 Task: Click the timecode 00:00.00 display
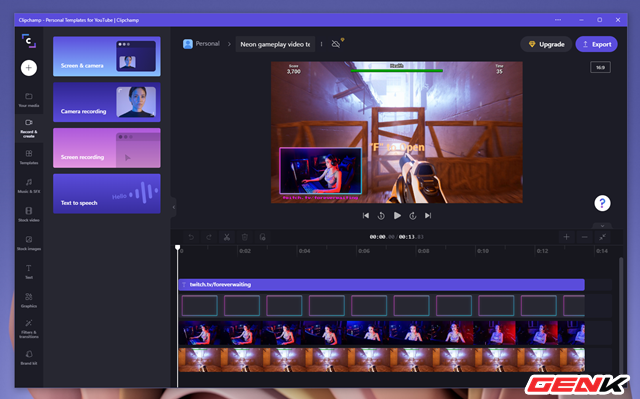[382, 237]
